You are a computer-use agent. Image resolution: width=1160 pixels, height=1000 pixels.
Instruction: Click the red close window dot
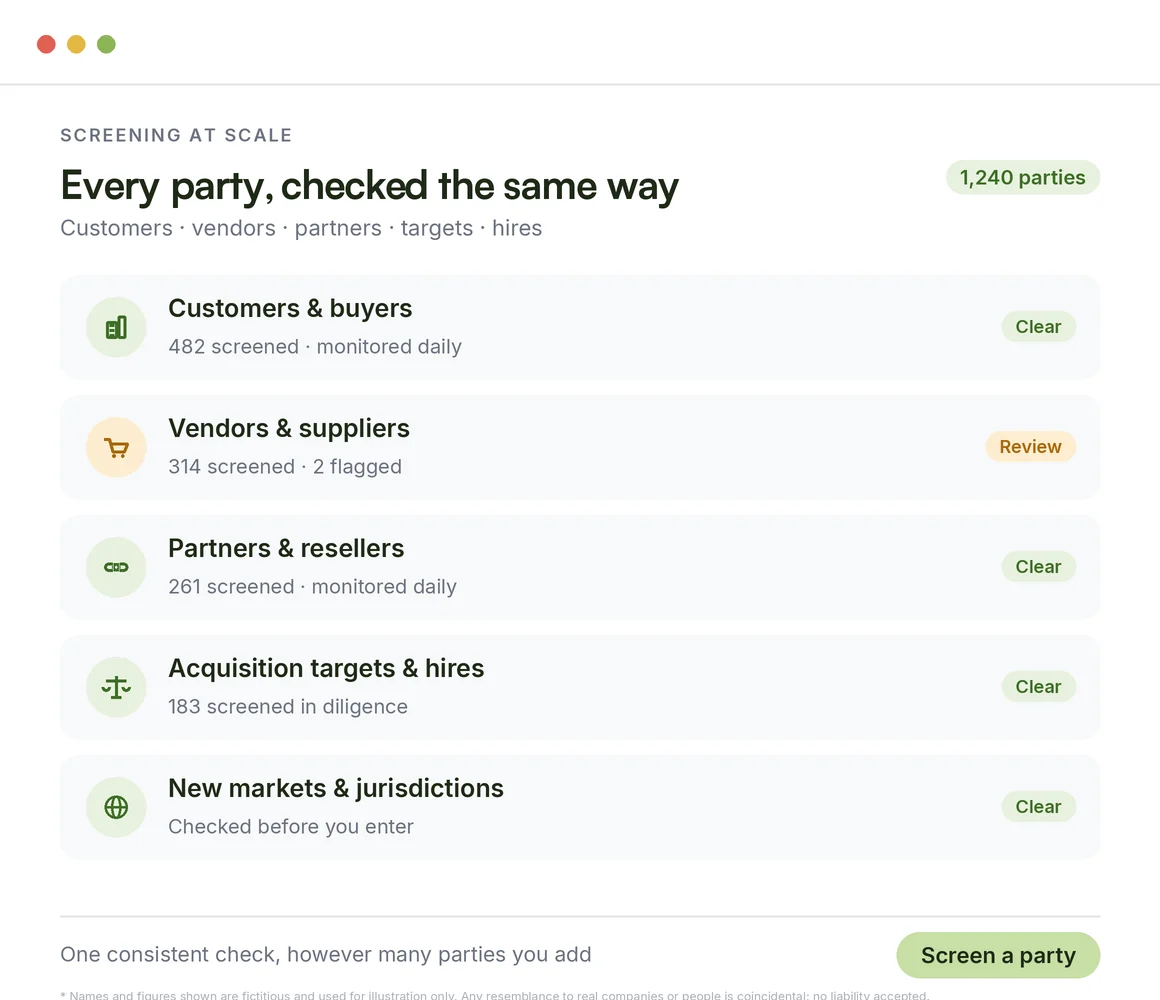tap(47, 44)
